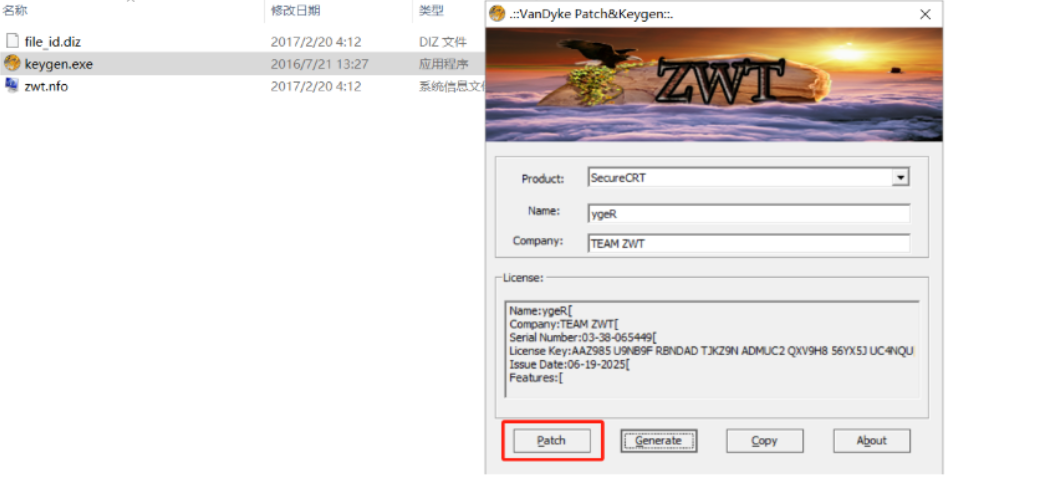The height and width of the screenshot is (488, 1050).
Task: Sort files by 类型 column header
Action: click(431, 10)
